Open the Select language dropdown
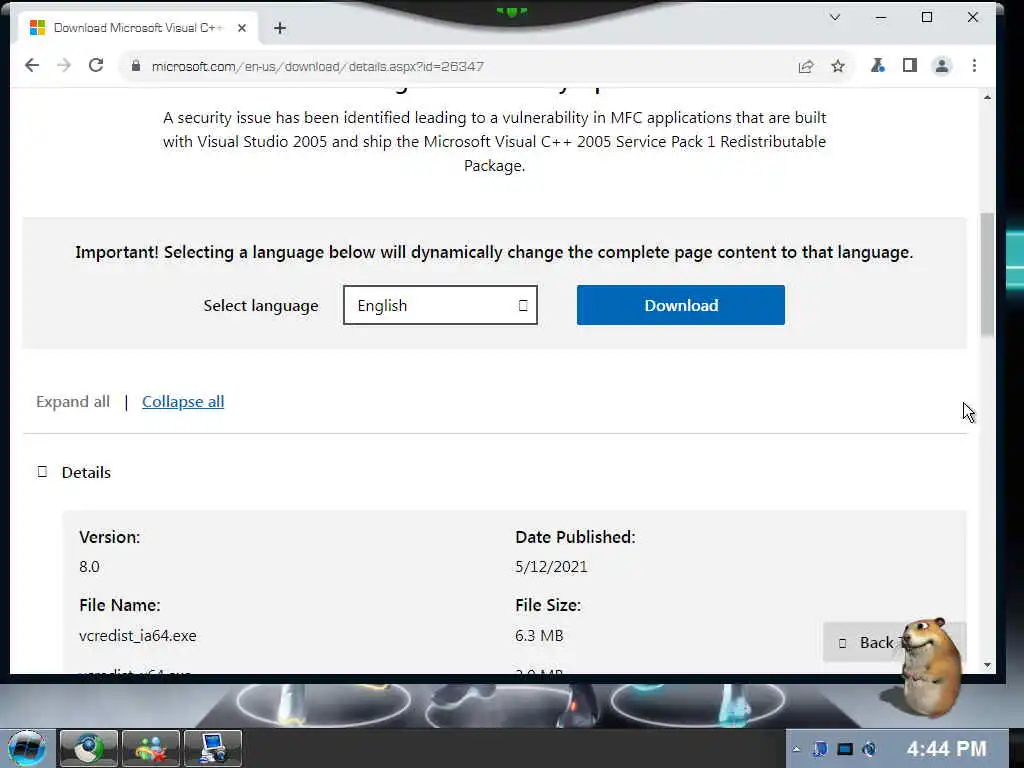Image resolution: width=1024 pixels, height=768 pixels. click(440, 305)
